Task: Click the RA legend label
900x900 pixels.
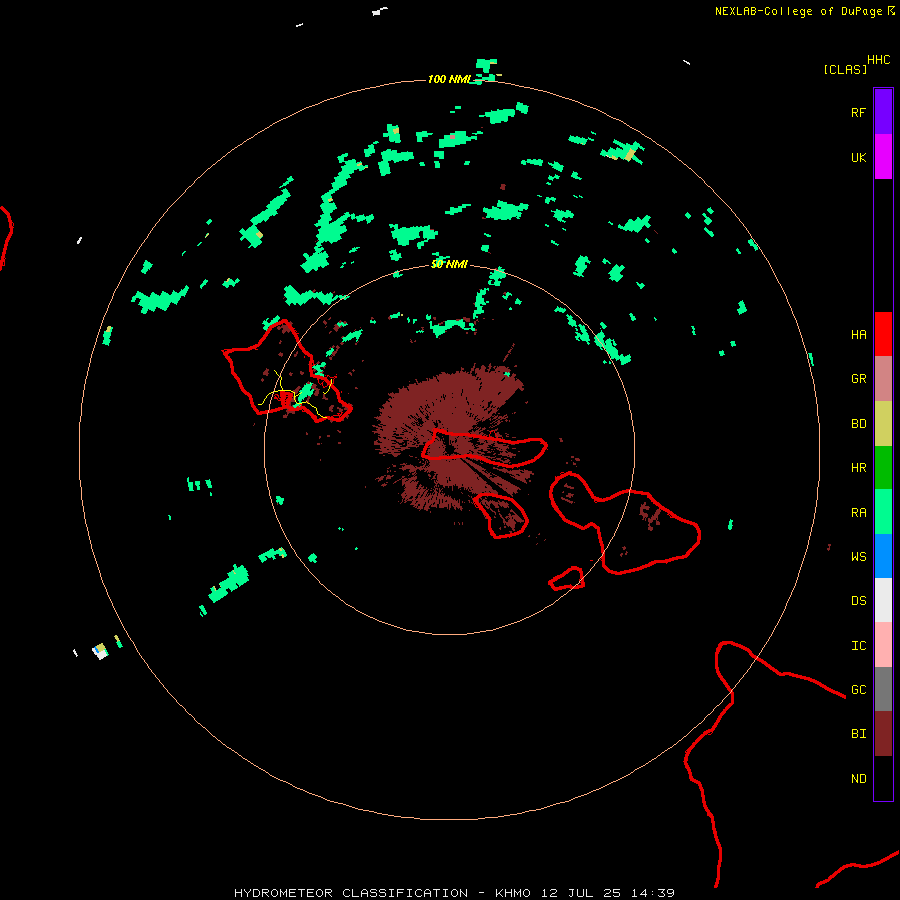Action: click(x=858, y=513)
